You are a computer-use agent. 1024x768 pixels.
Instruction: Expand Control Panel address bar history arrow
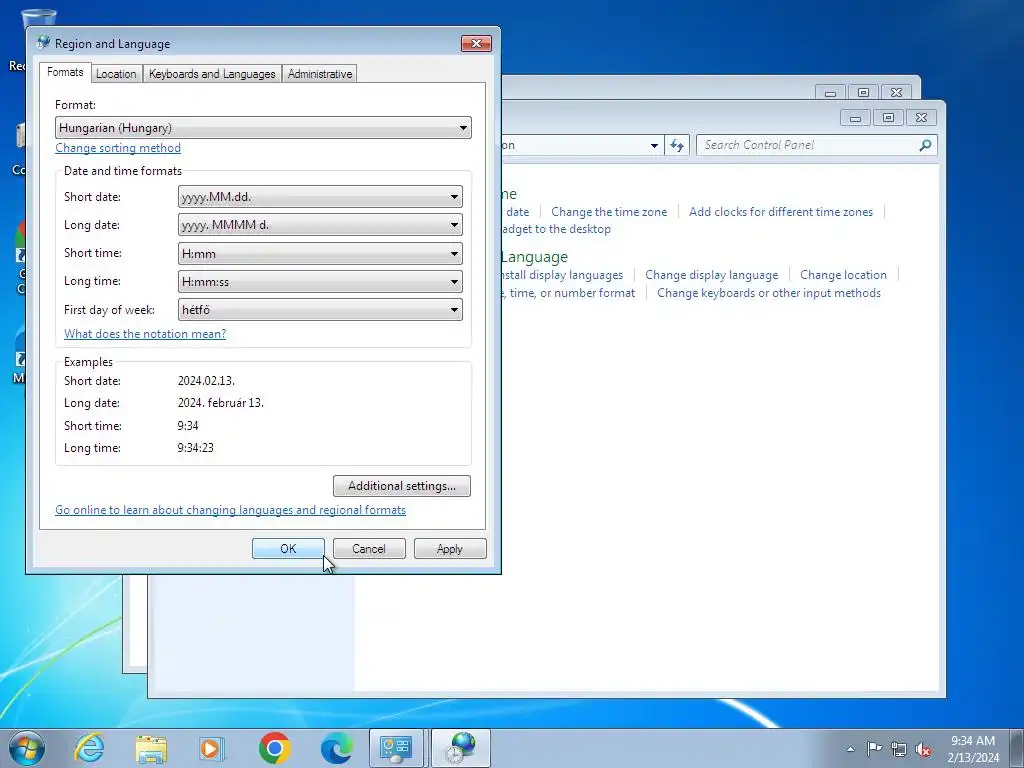[x=654, y=145]
